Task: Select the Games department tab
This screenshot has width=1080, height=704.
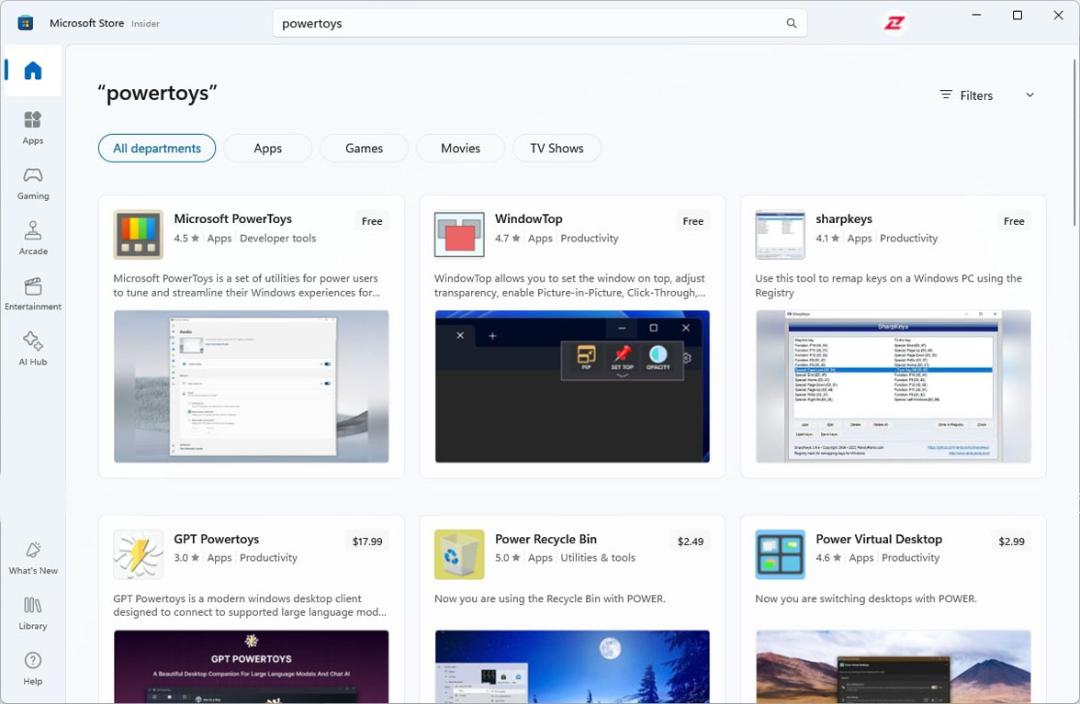Action: click(364, 148)
